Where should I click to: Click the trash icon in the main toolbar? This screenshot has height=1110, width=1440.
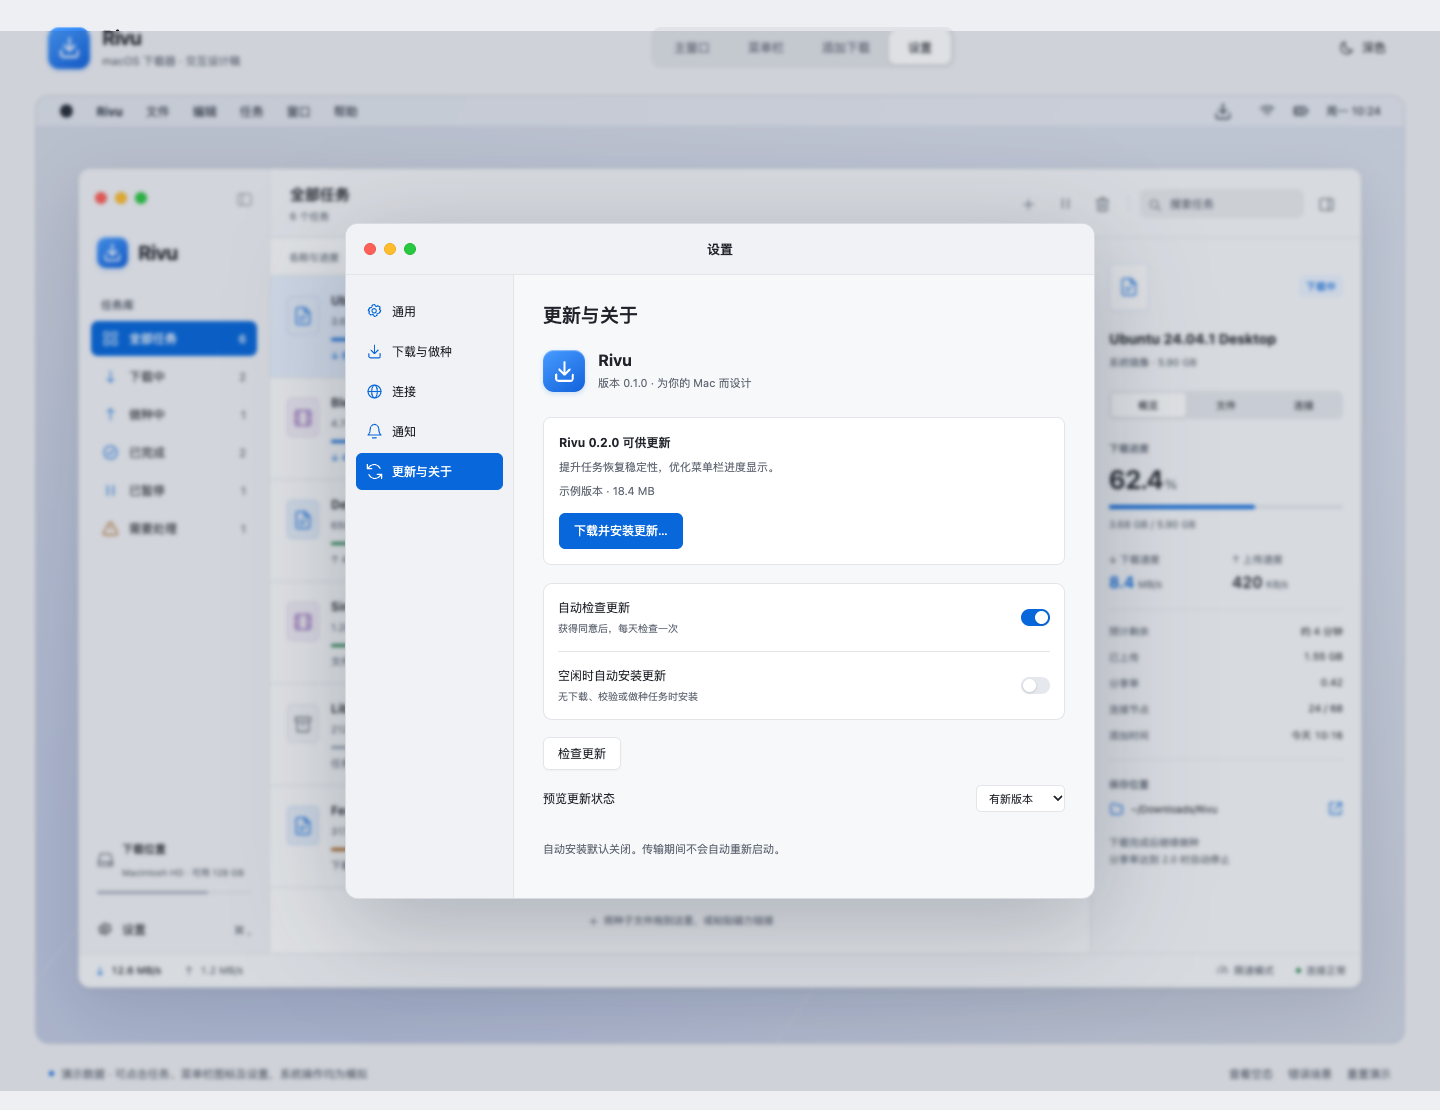coord(1102,204)
